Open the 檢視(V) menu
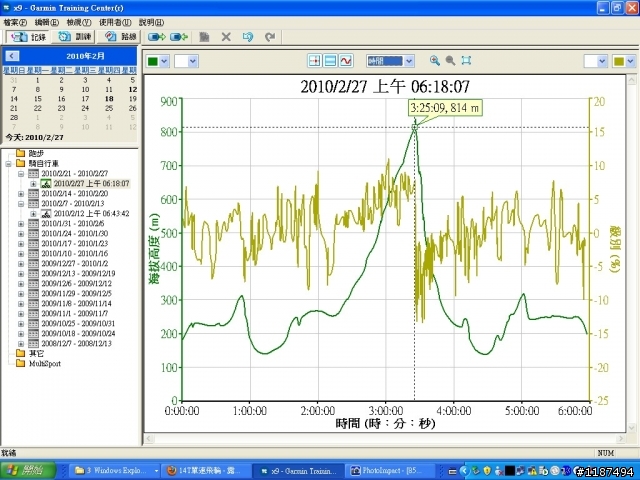The height and width of the screenshot is (480, 640). point(77,21)
